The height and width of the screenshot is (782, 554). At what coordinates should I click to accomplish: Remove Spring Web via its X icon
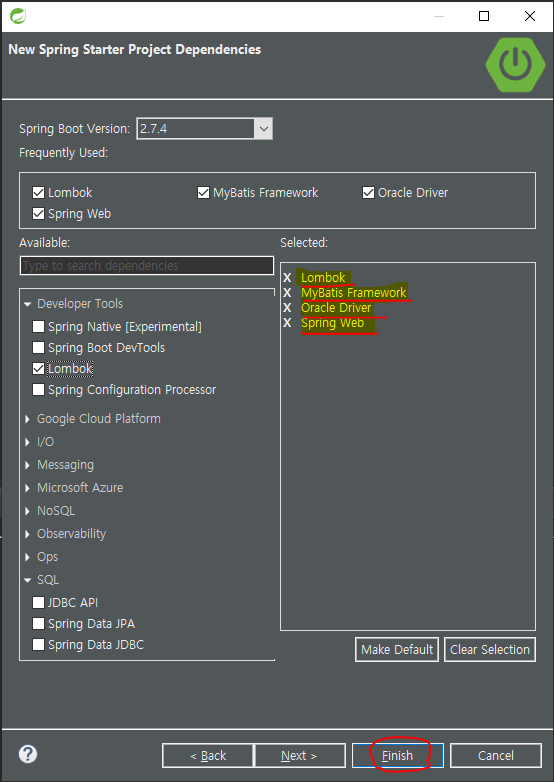pos(287,323)
